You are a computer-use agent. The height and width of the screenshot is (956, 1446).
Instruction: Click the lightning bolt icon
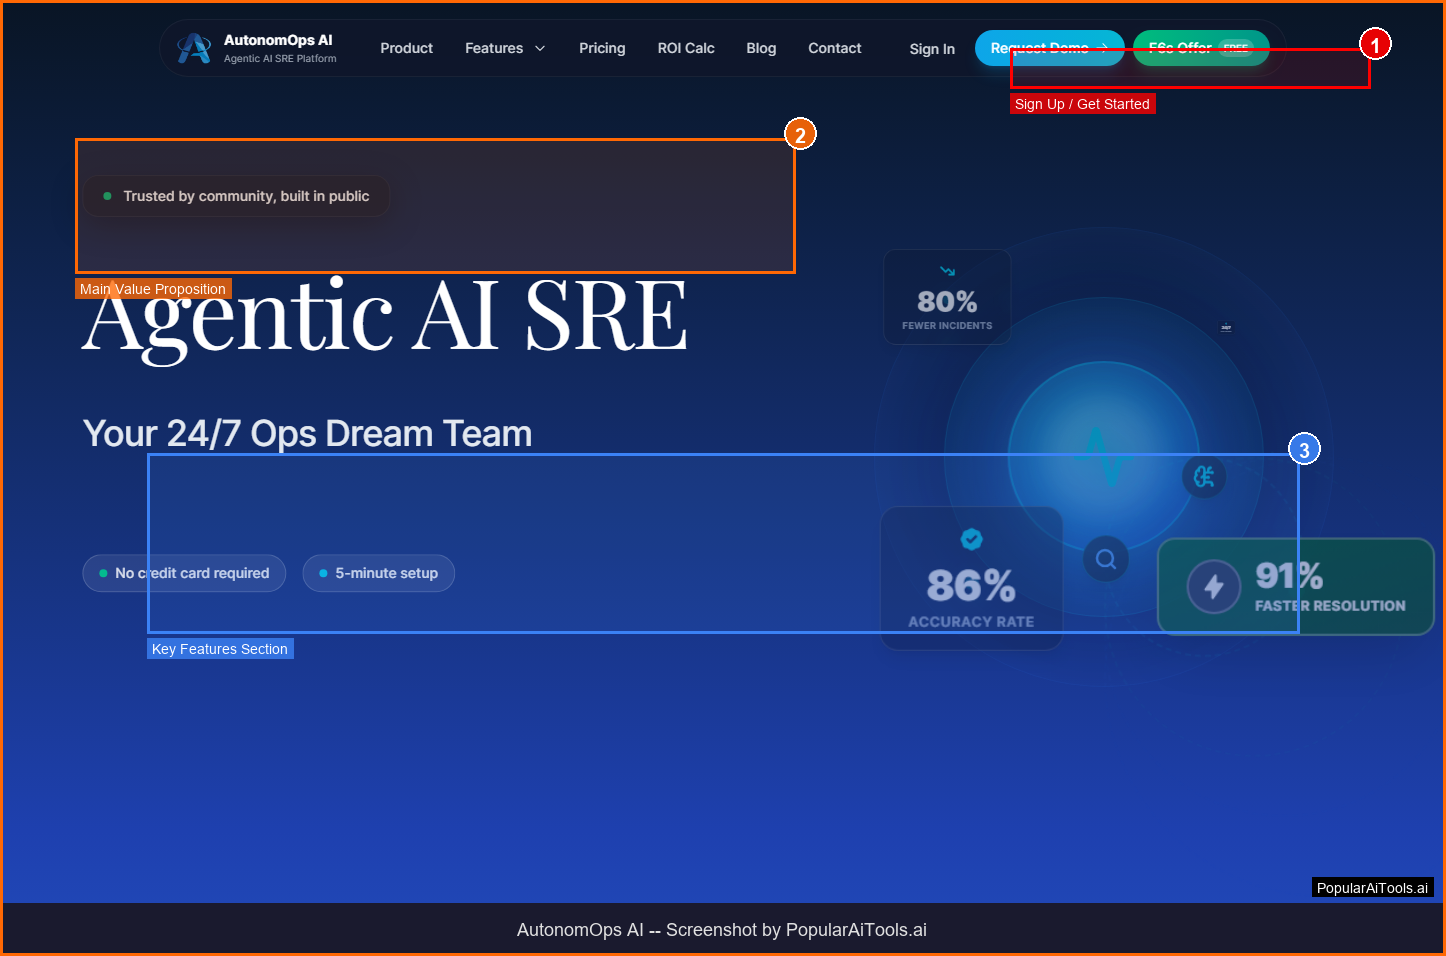(1214, 587)
